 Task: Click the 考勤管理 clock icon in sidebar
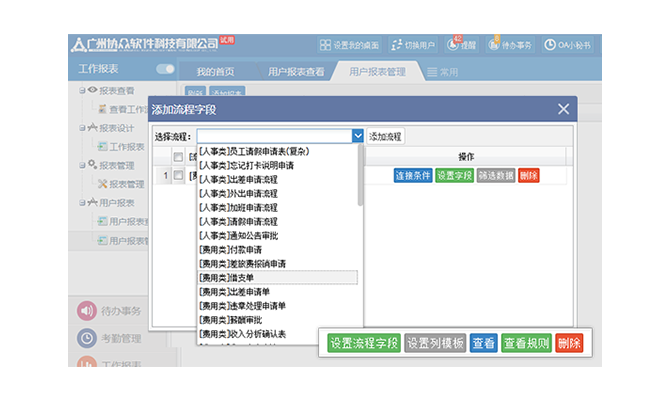click(86, 338)
